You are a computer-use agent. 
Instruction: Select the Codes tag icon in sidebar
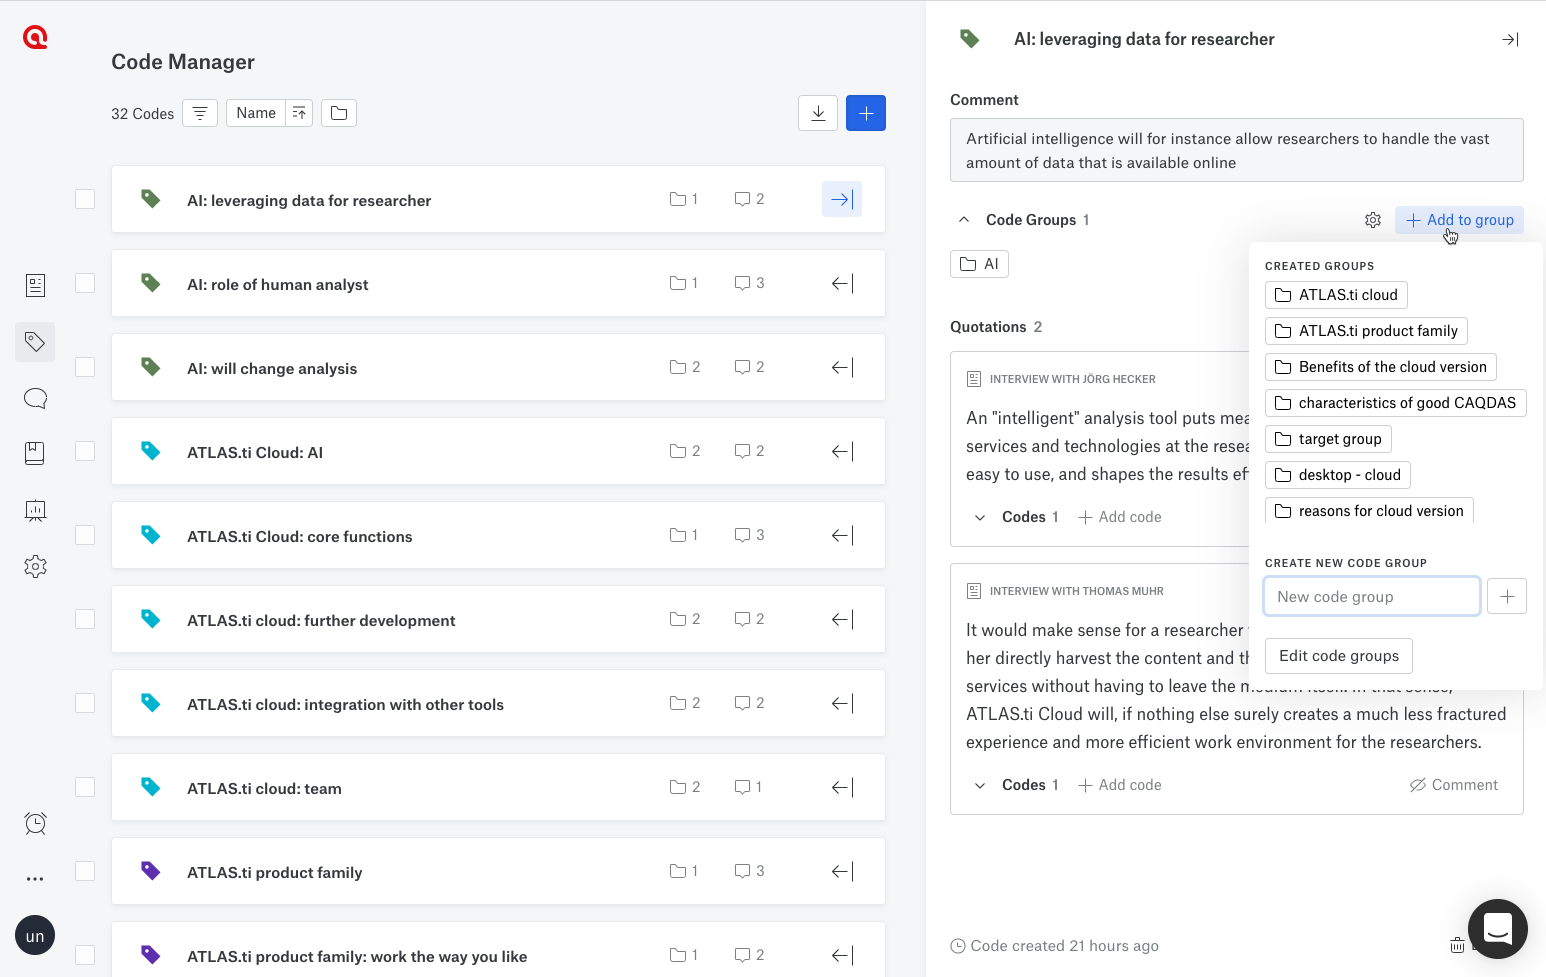[x=35, y=342]
